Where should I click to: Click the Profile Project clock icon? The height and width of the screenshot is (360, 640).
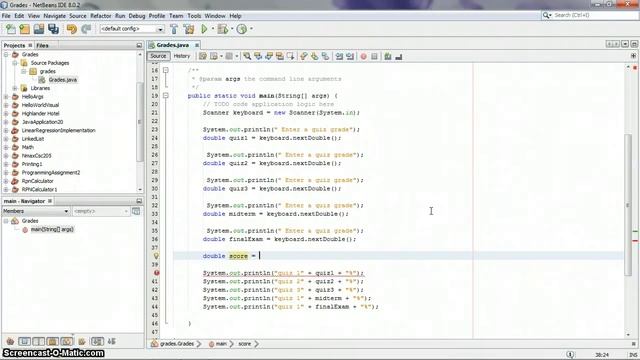tap(242, 29)
